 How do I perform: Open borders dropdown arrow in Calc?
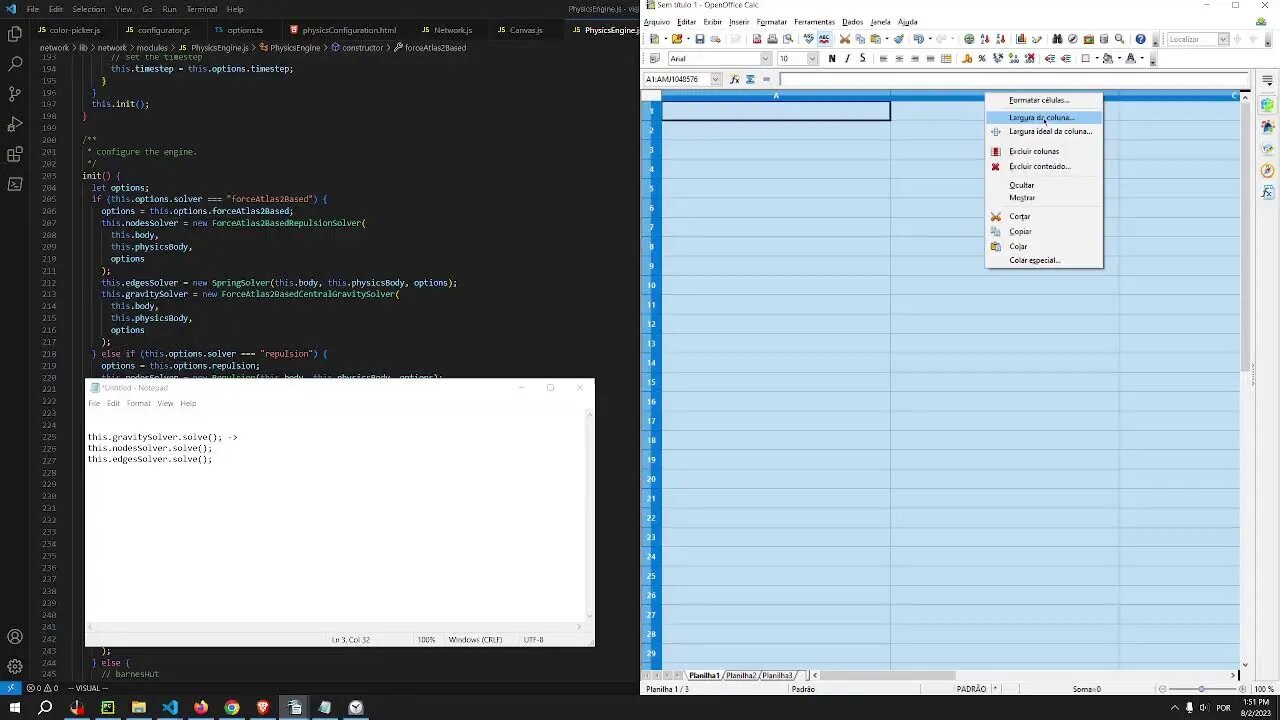click(1097, 58)
